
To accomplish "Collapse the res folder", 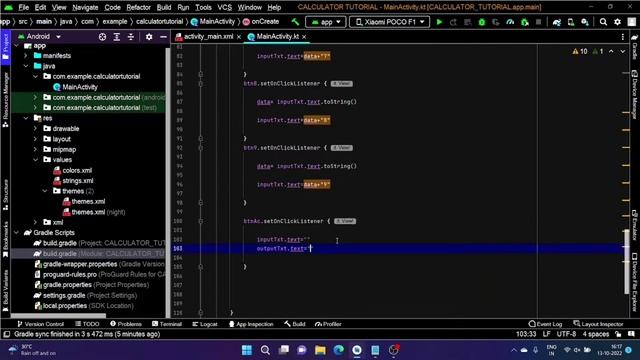I will [x=26, y=118].
